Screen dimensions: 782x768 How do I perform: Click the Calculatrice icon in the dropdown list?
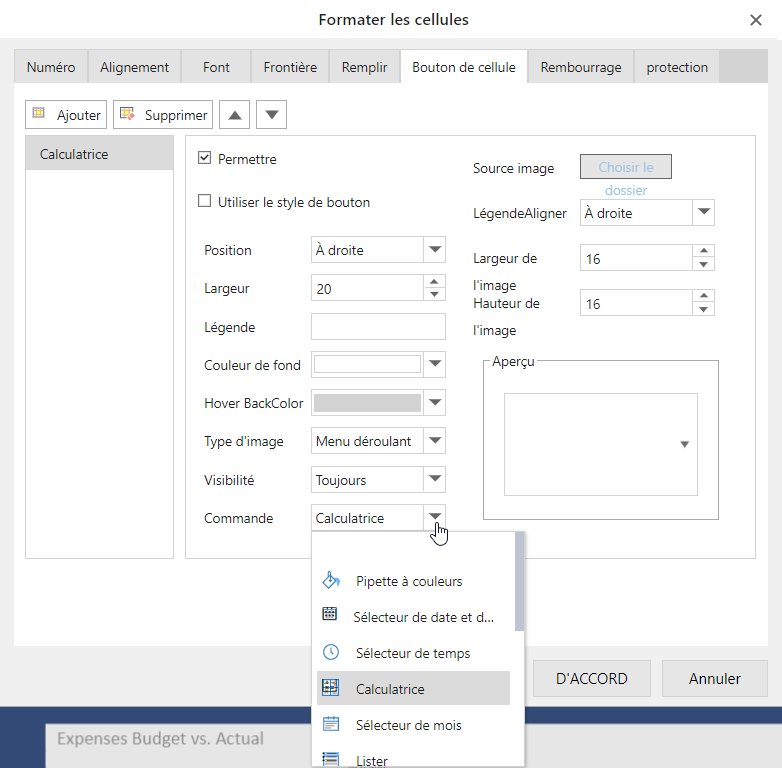pos(331,688)
